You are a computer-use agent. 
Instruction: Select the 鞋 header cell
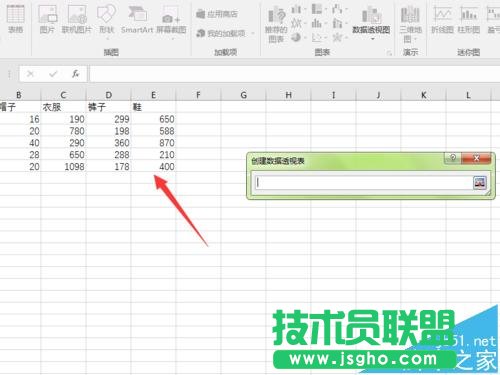pyautogui.click(x=153, y=107)
